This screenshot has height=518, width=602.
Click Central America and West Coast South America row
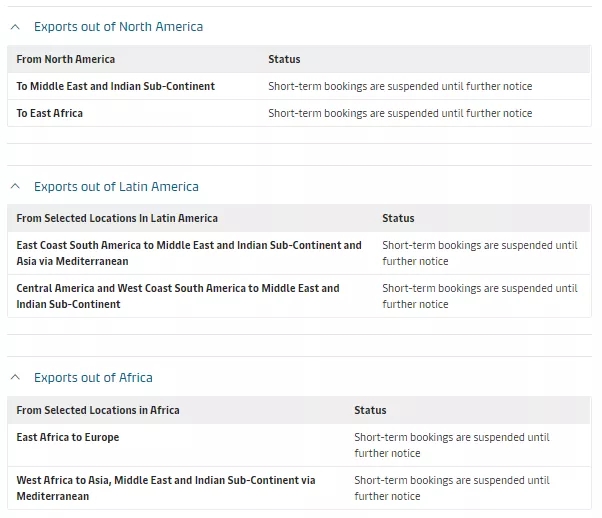click(x=178, y=296)
